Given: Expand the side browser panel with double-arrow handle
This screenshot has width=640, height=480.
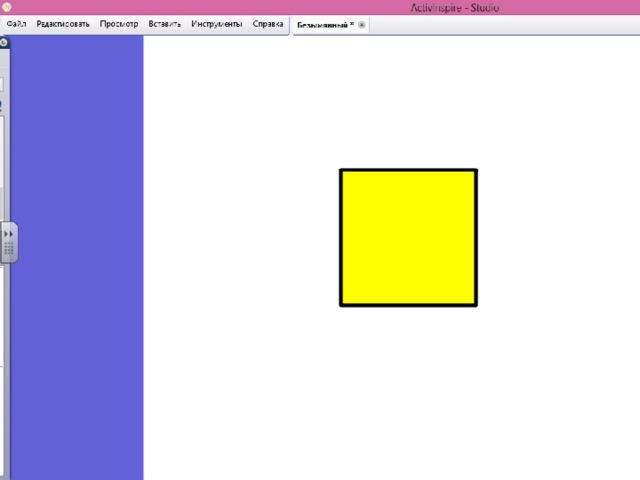Looking at the screenshot, I should pos(9,234).
